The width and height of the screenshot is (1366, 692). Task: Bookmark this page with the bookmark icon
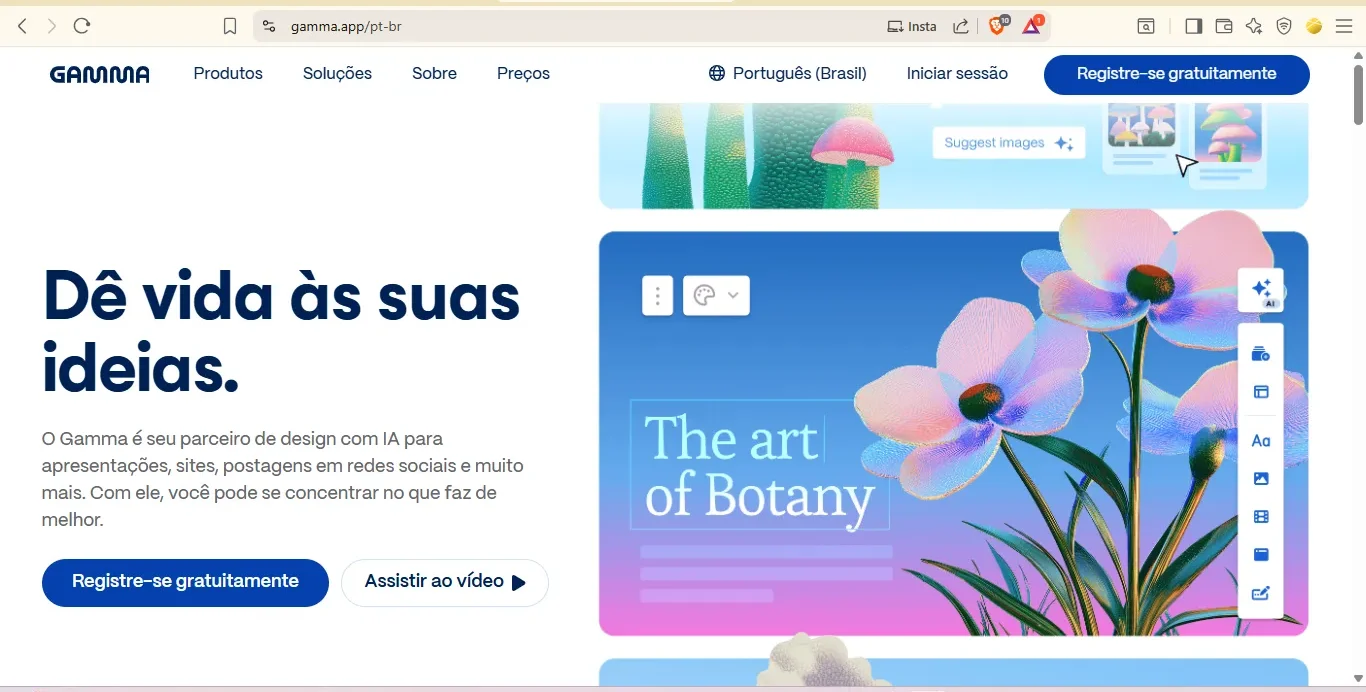230,27
